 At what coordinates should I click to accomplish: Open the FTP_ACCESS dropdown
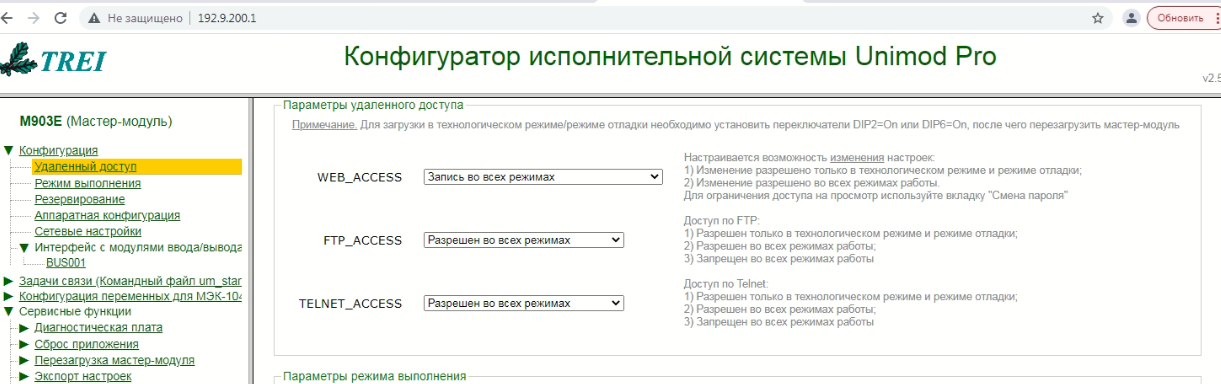click(x=523, y=240)
